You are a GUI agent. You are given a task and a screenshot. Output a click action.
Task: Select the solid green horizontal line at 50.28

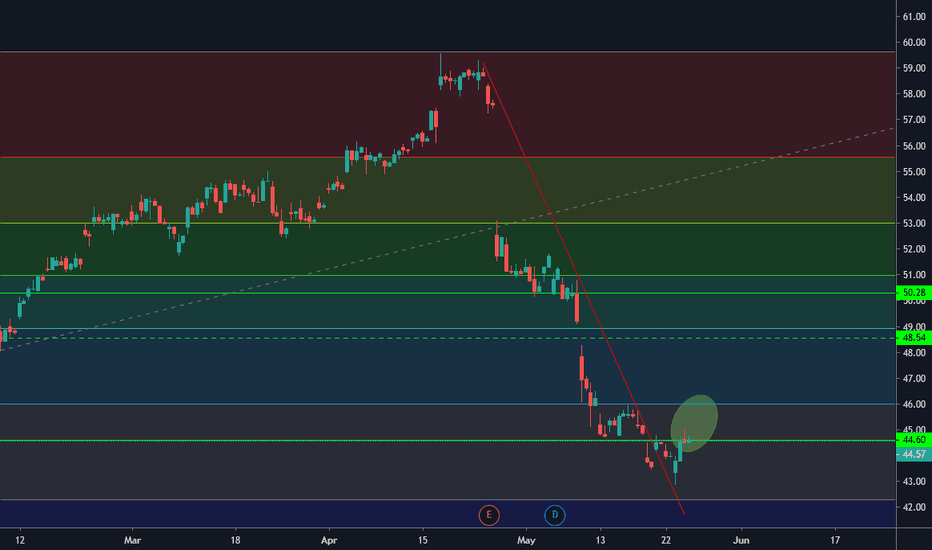(x=448, y=293)
